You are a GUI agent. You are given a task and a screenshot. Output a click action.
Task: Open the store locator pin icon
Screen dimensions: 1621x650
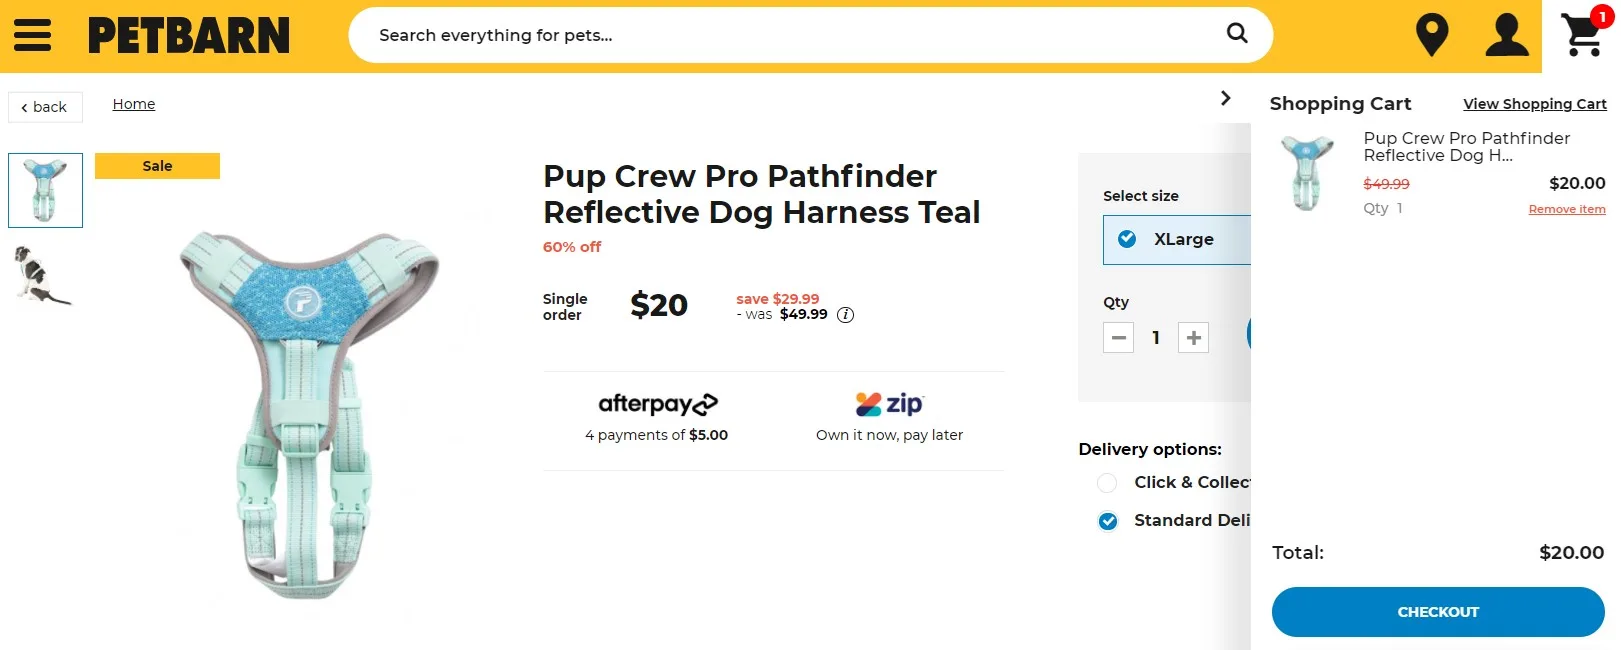click(x=1432, y=35)
